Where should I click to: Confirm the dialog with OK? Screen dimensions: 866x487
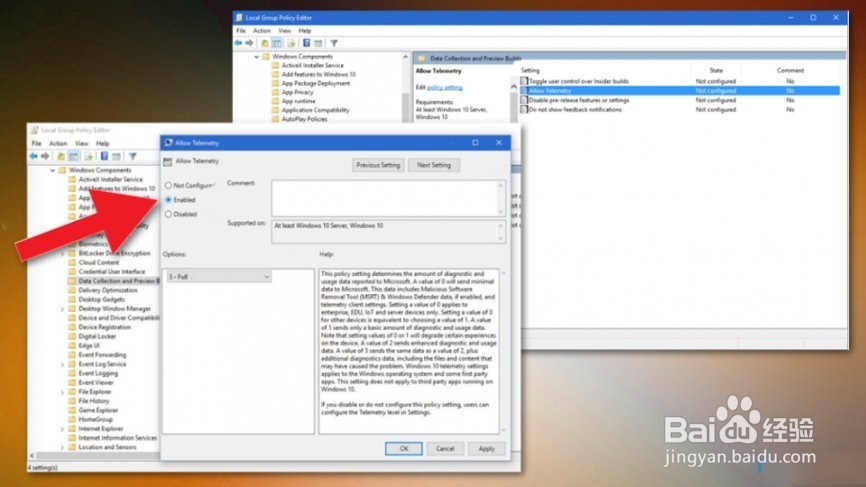404,448
